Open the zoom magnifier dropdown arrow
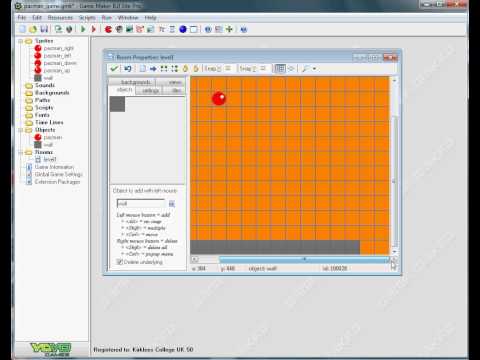 [314, 69]
